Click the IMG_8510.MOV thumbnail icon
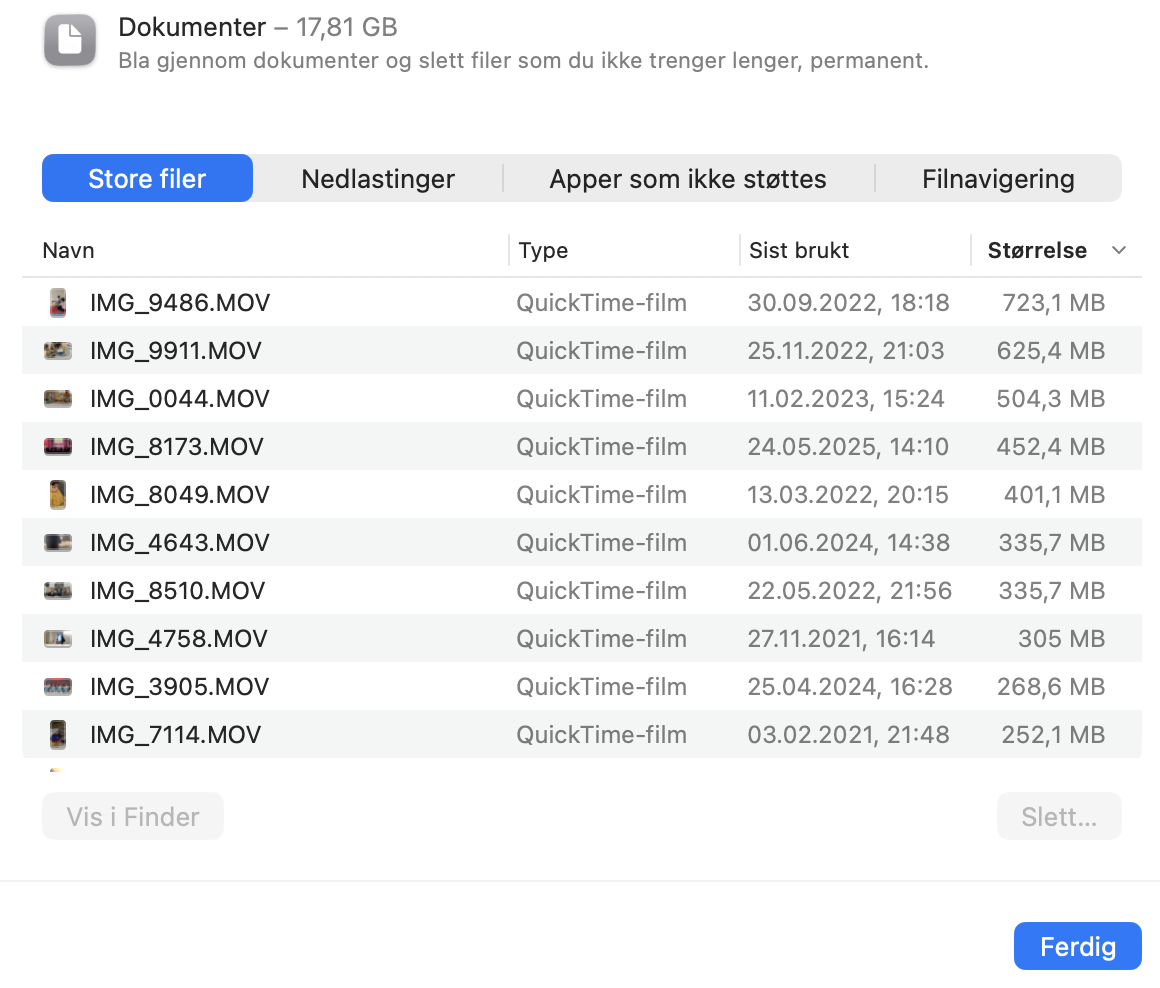Viewport: 1160px width, 988px height. 58,591
